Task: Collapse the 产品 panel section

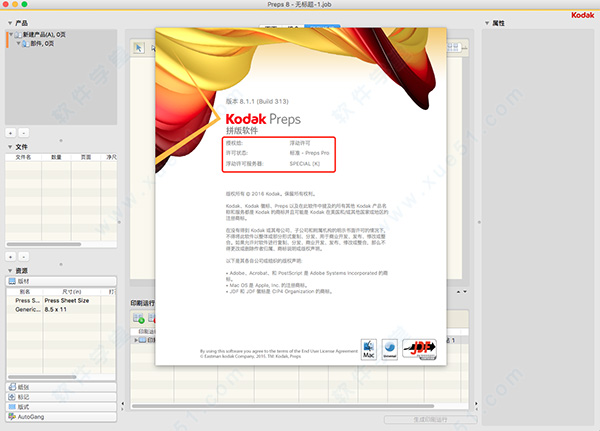Action: (x=10, y=23)
